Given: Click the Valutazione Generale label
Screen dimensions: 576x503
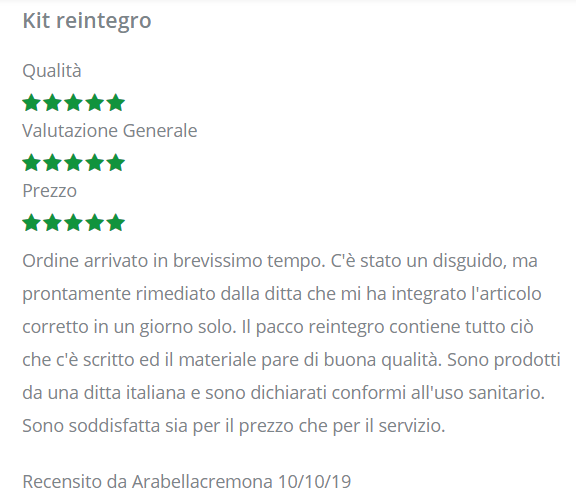Looking at the screenshot, I should [110, 131].
